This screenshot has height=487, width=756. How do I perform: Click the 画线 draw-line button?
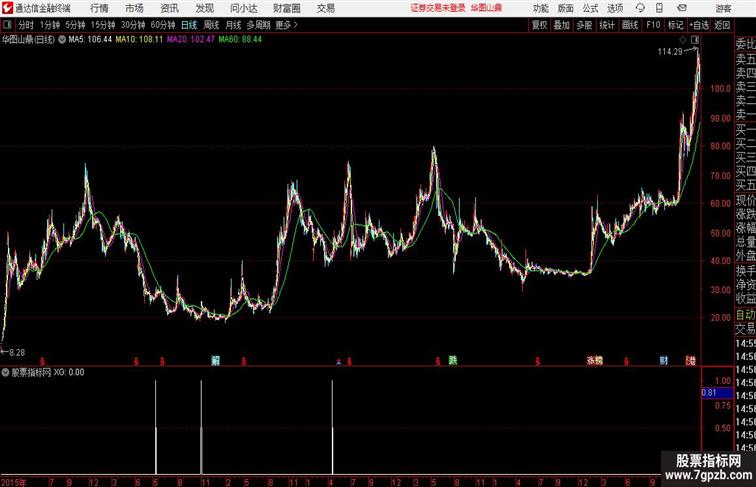(630, 25)
